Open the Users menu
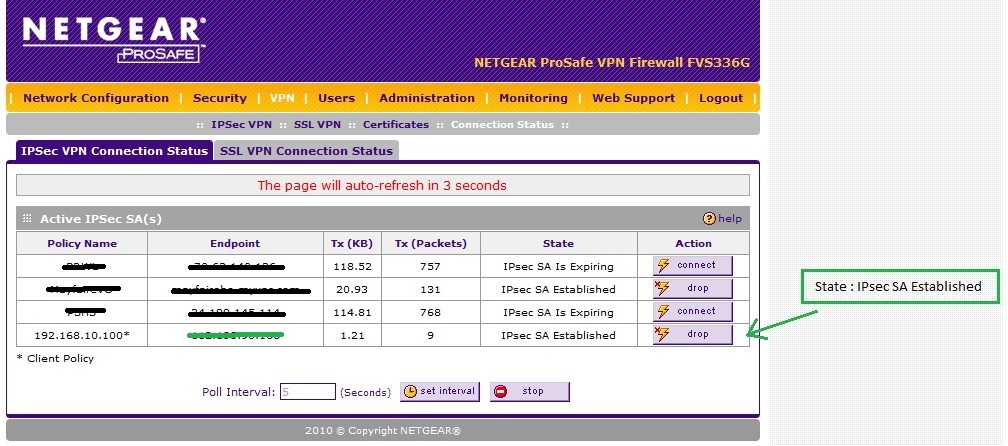1008x446 pixels. click(336, 98)
